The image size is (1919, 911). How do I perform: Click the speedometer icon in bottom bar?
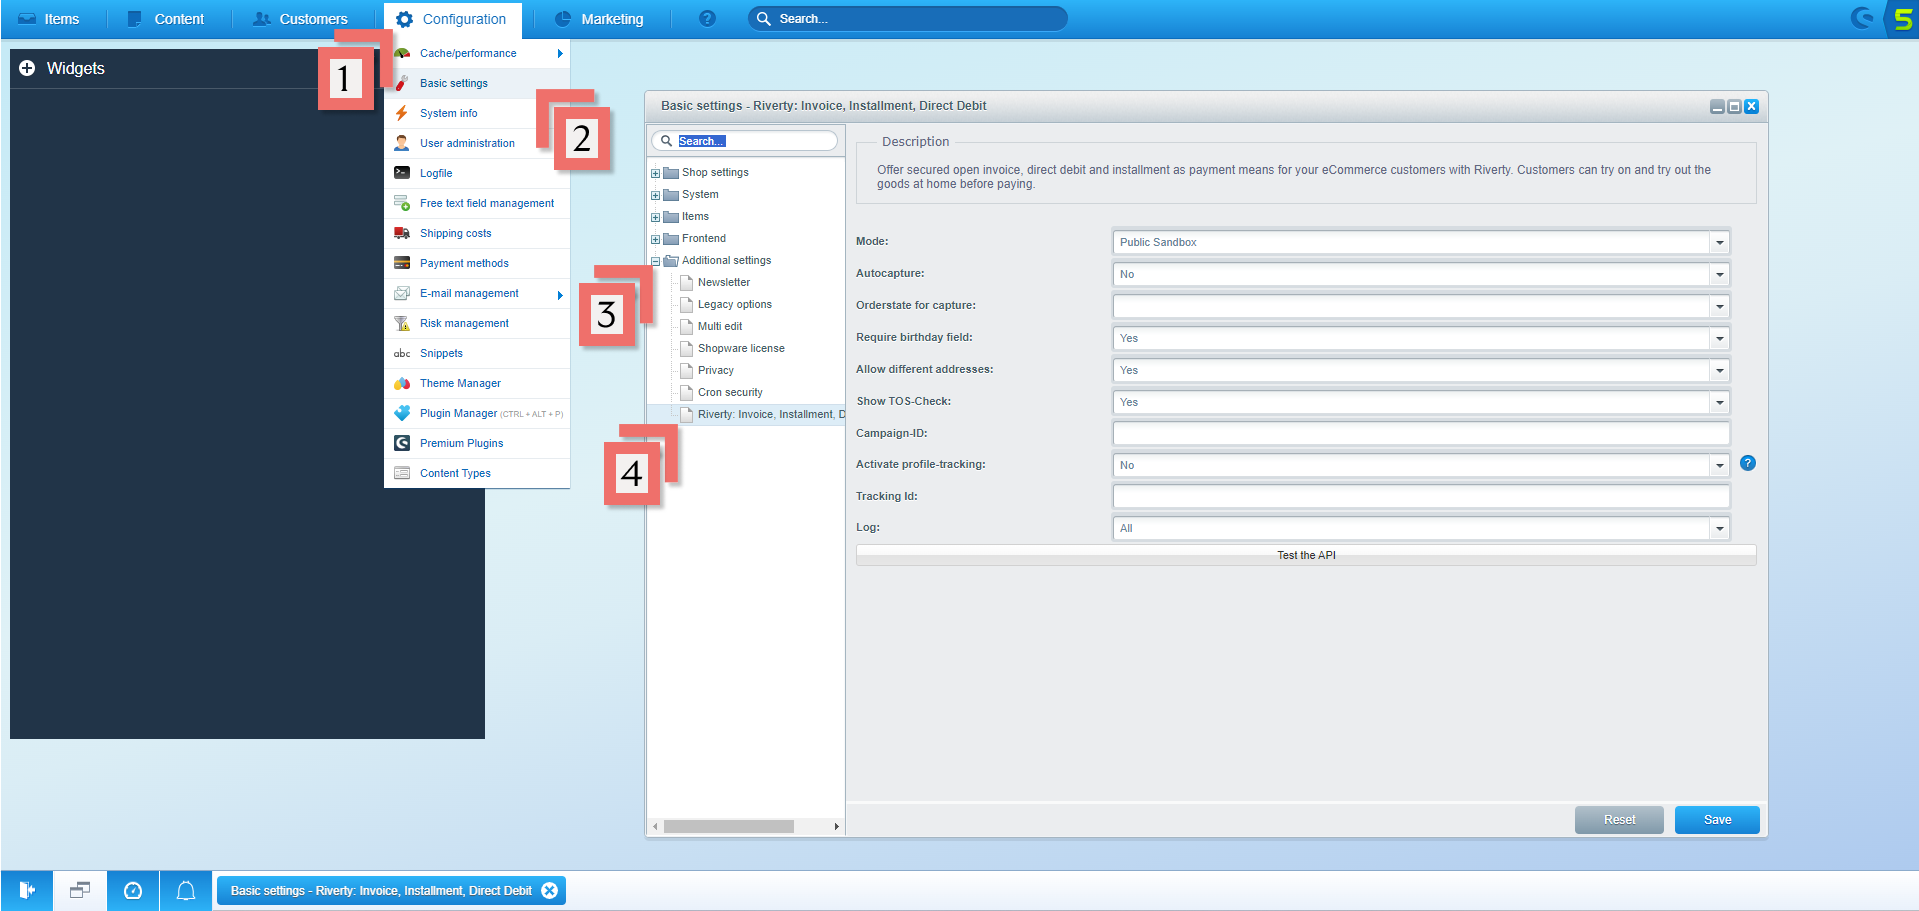coord(133,891)
